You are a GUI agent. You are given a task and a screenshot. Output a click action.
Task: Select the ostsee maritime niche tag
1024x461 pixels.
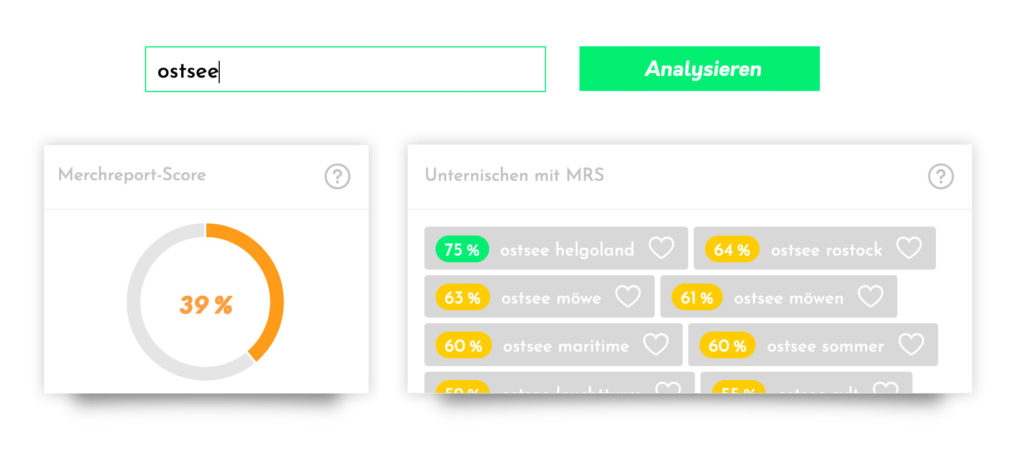click(553, 345)
